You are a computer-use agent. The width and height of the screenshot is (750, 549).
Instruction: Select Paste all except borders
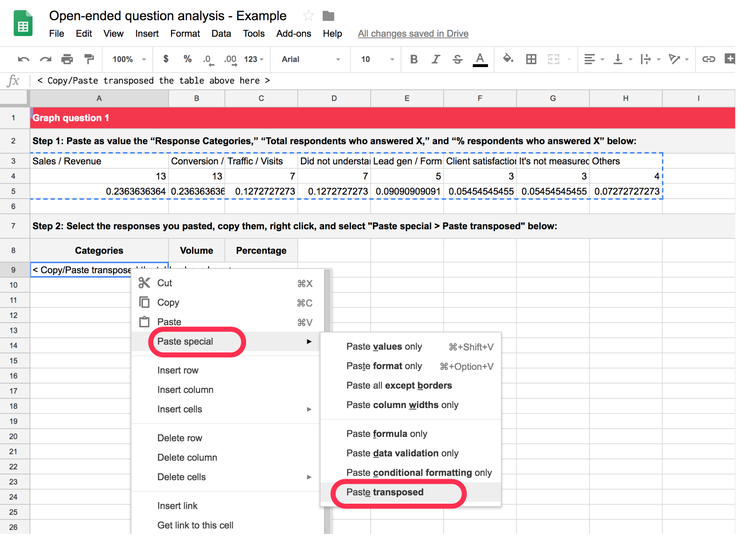(x=411, y=385)
